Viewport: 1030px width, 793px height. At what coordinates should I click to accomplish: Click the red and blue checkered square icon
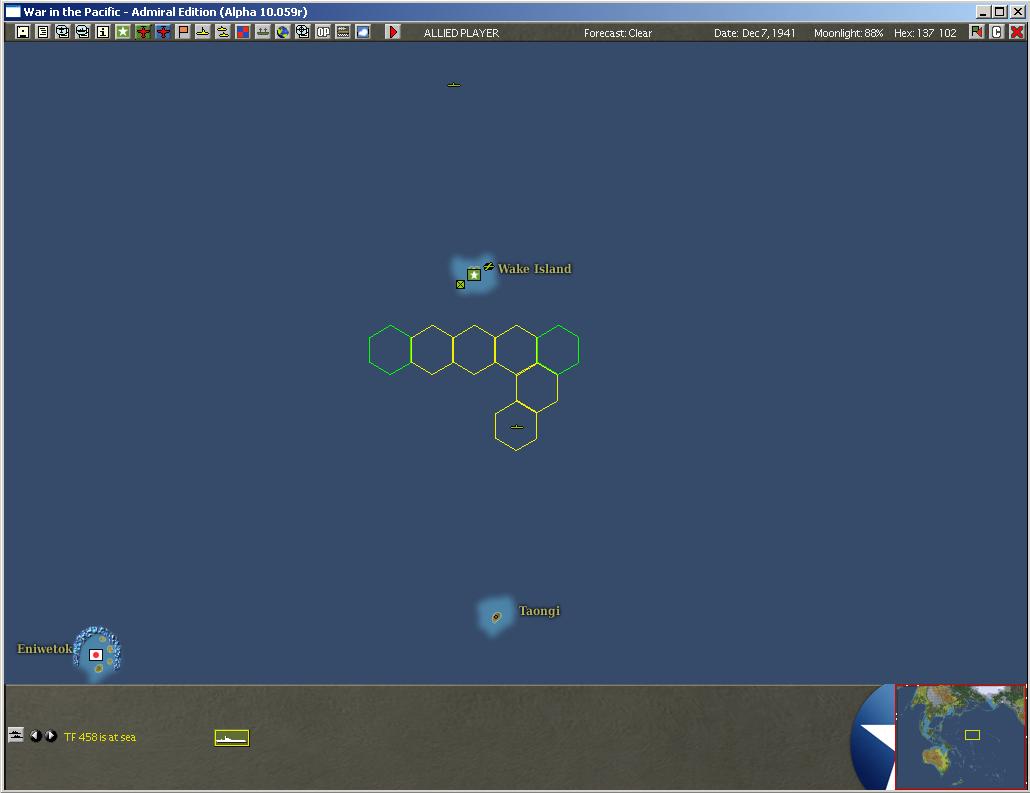tap(243, 32)
